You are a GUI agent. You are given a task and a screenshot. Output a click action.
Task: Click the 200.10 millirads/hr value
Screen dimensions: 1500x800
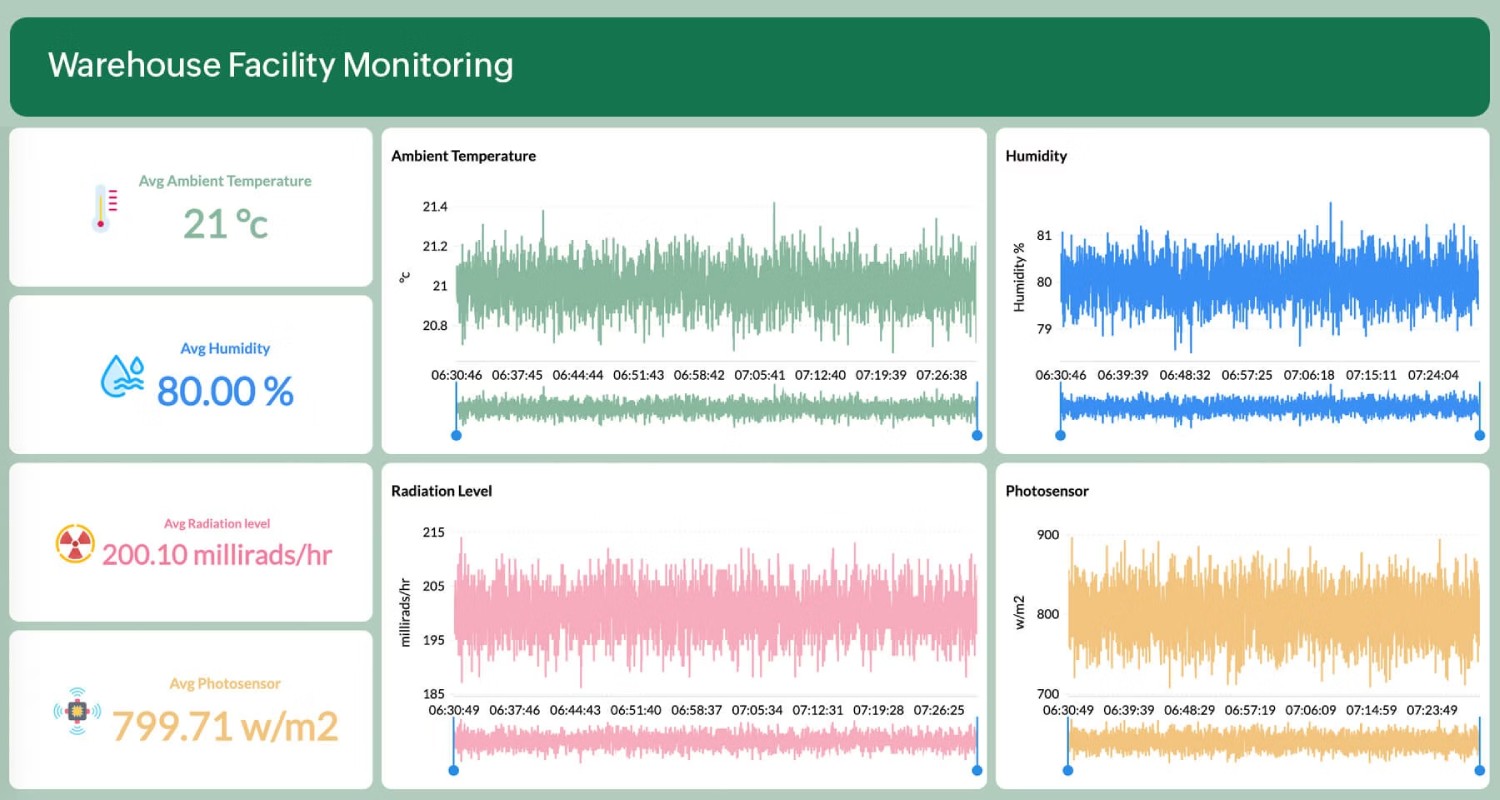click(x=217, y=553)
